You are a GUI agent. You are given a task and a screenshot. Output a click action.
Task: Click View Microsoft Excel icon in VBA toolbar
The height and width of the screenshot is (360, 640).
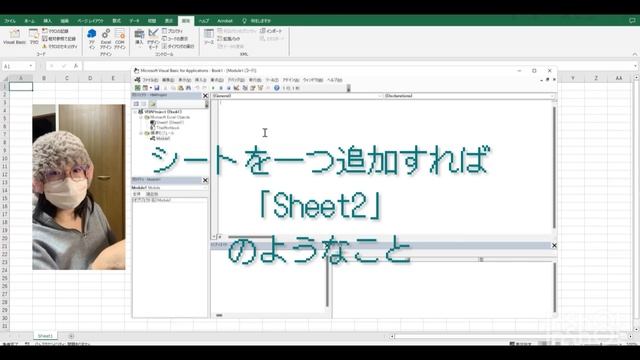pyautogui.click(x=138, y=88)
